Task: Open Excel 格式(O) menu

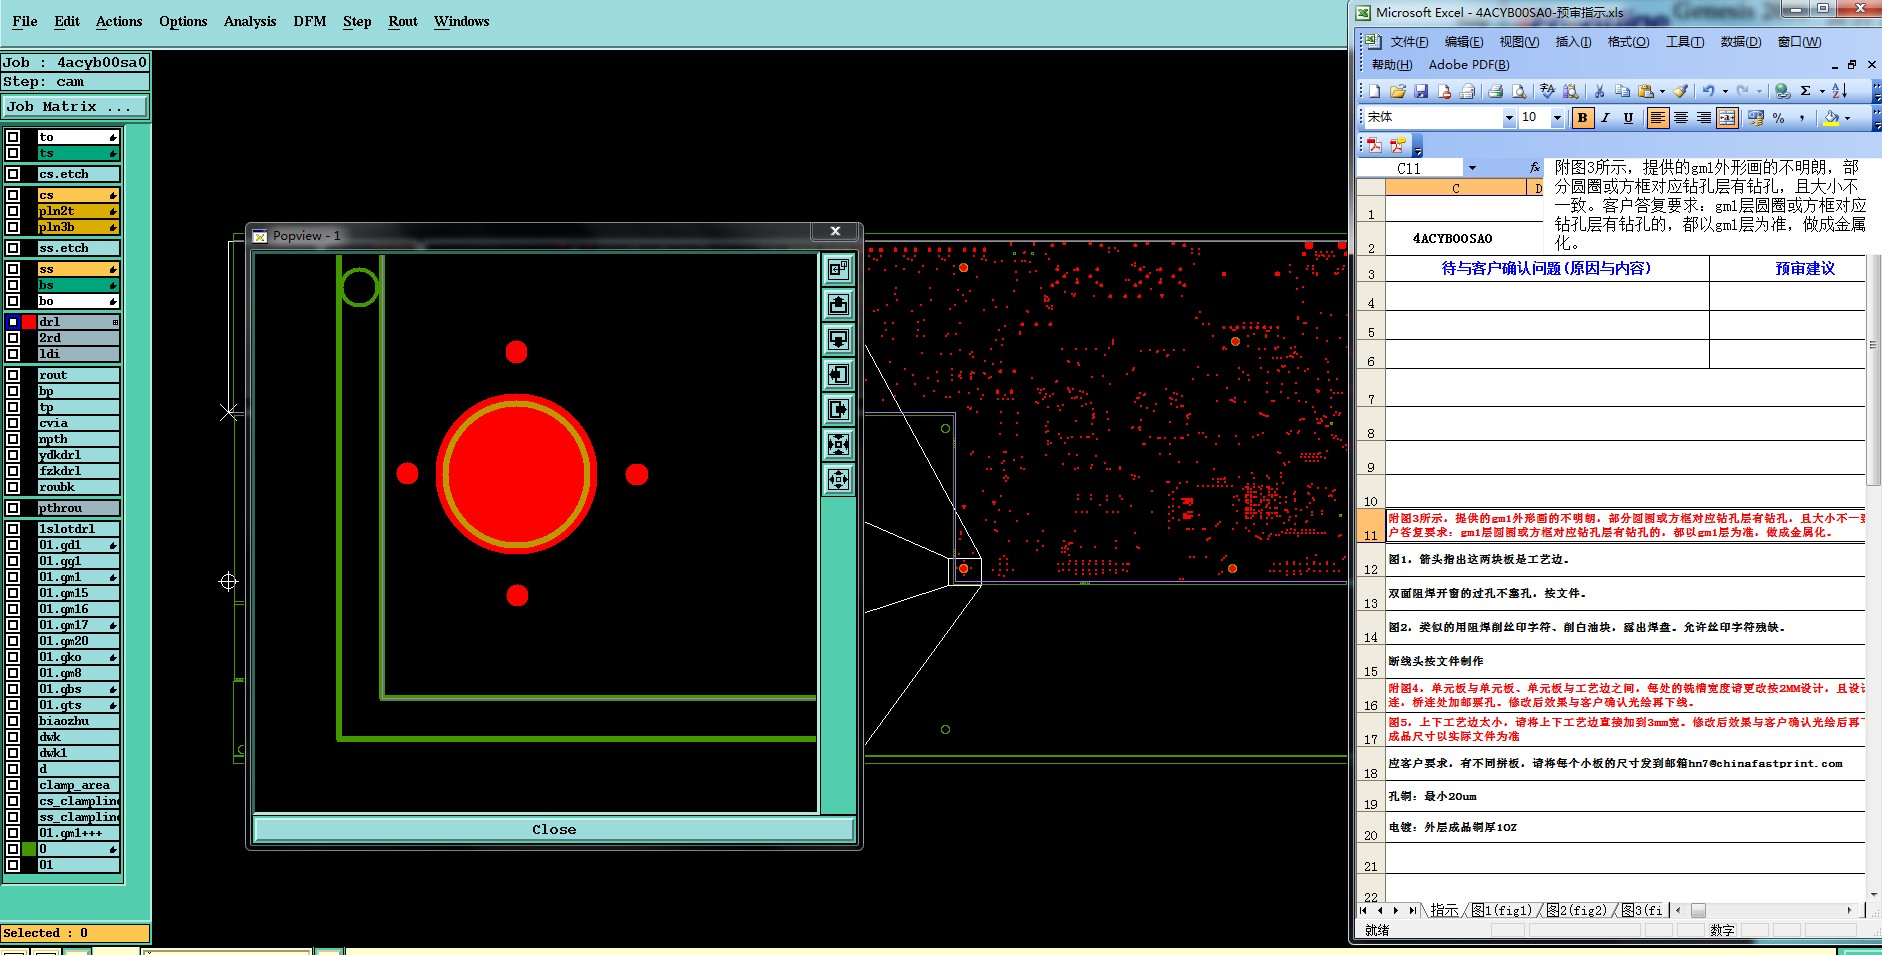Action: click(1628, 41)
